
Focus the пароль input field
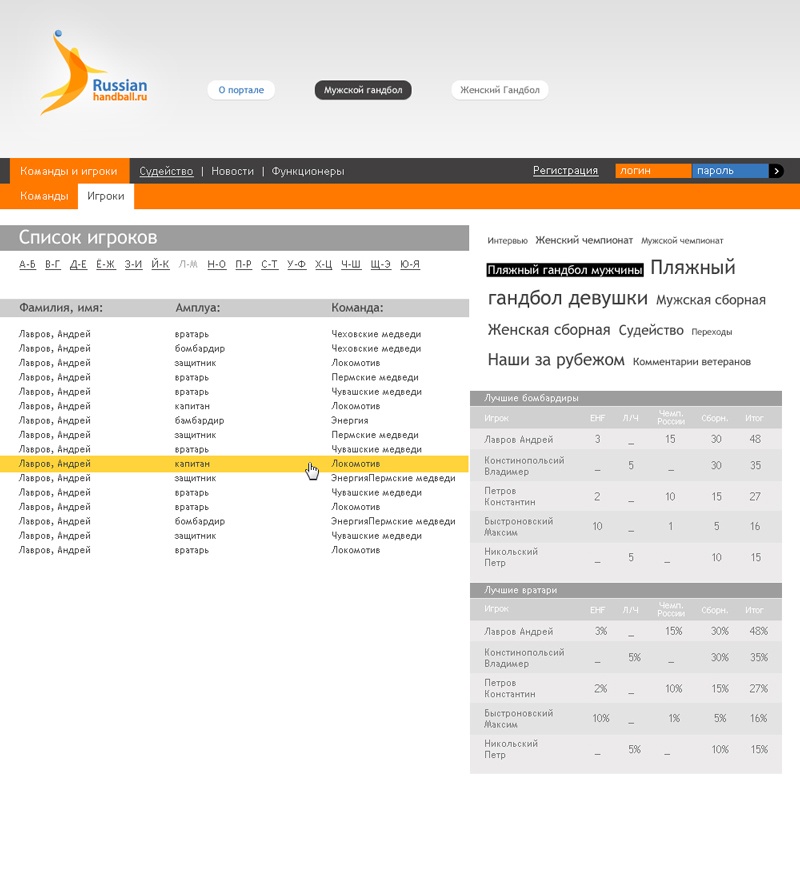point(730,171)
